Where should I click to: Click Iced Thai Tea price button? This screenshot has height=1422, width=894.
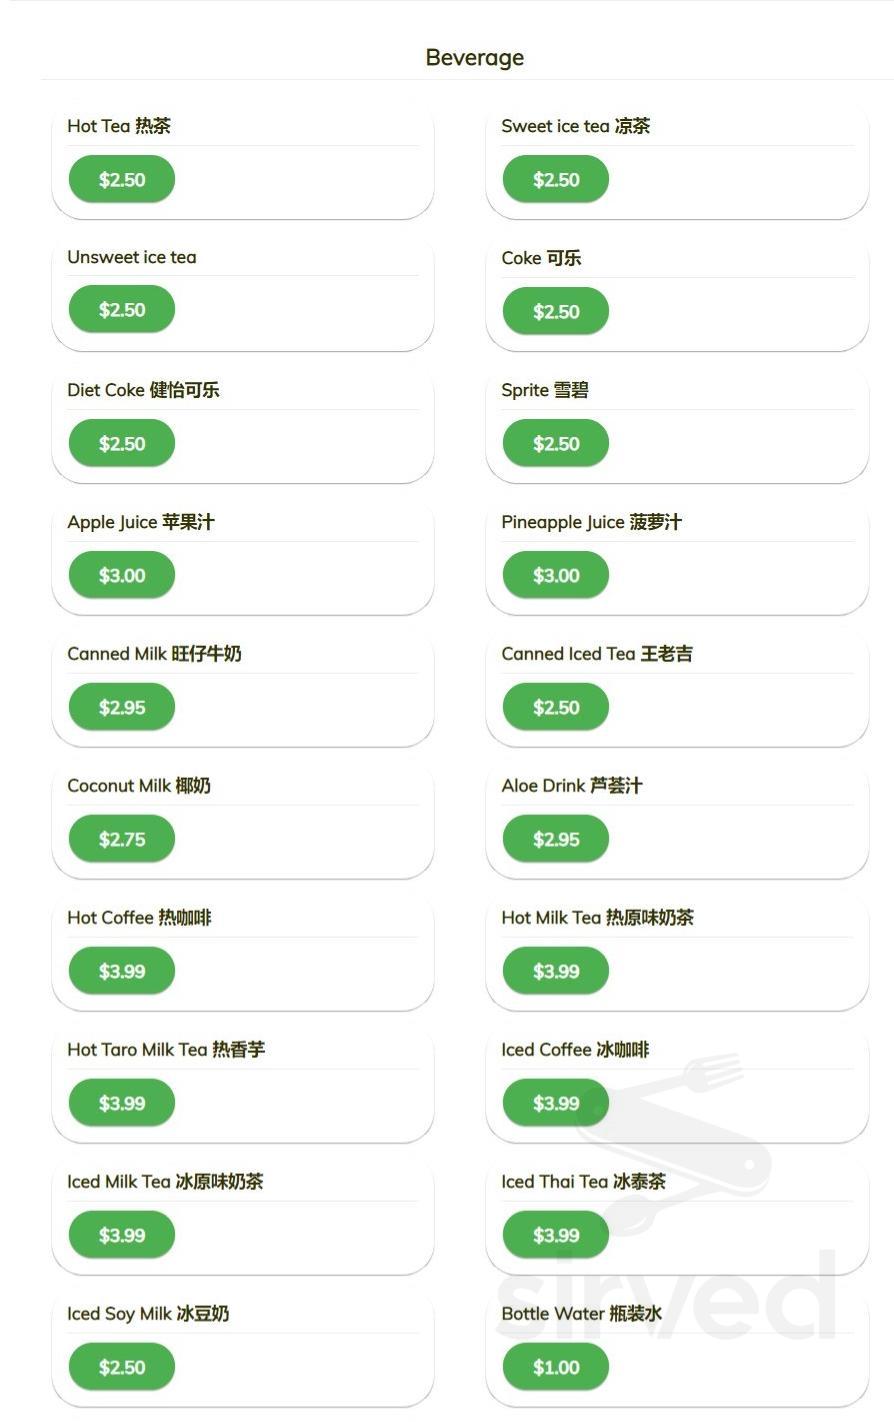(556, 1236)
